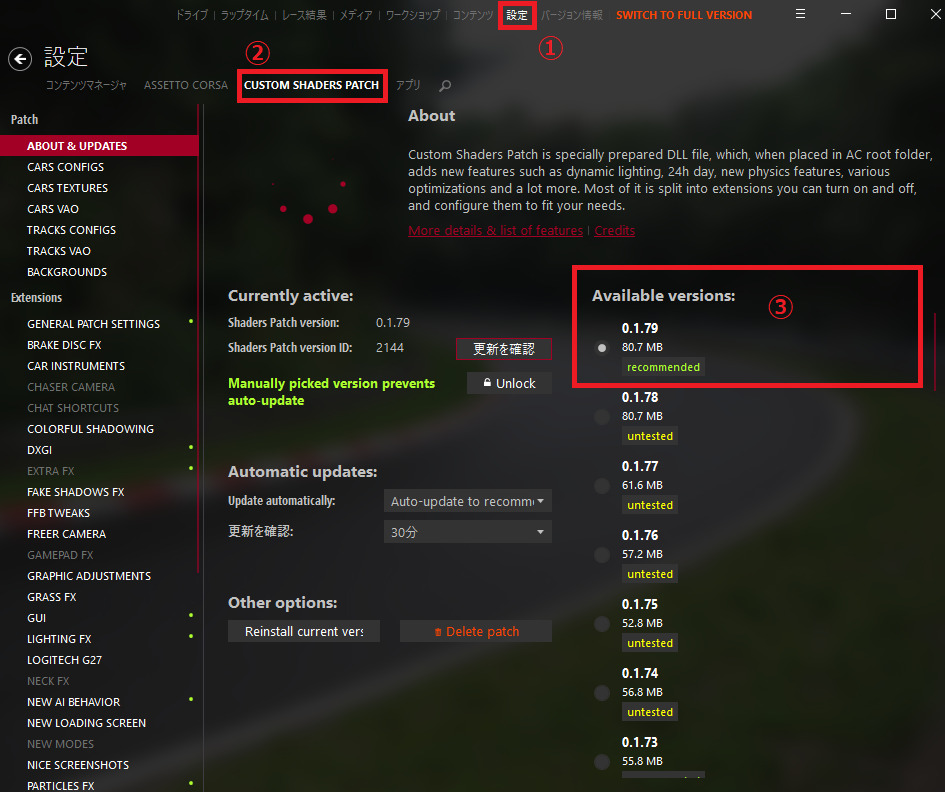Open the hamburger menu icon
The width and height of the screenshot is (945, 792).
(800, 14)
